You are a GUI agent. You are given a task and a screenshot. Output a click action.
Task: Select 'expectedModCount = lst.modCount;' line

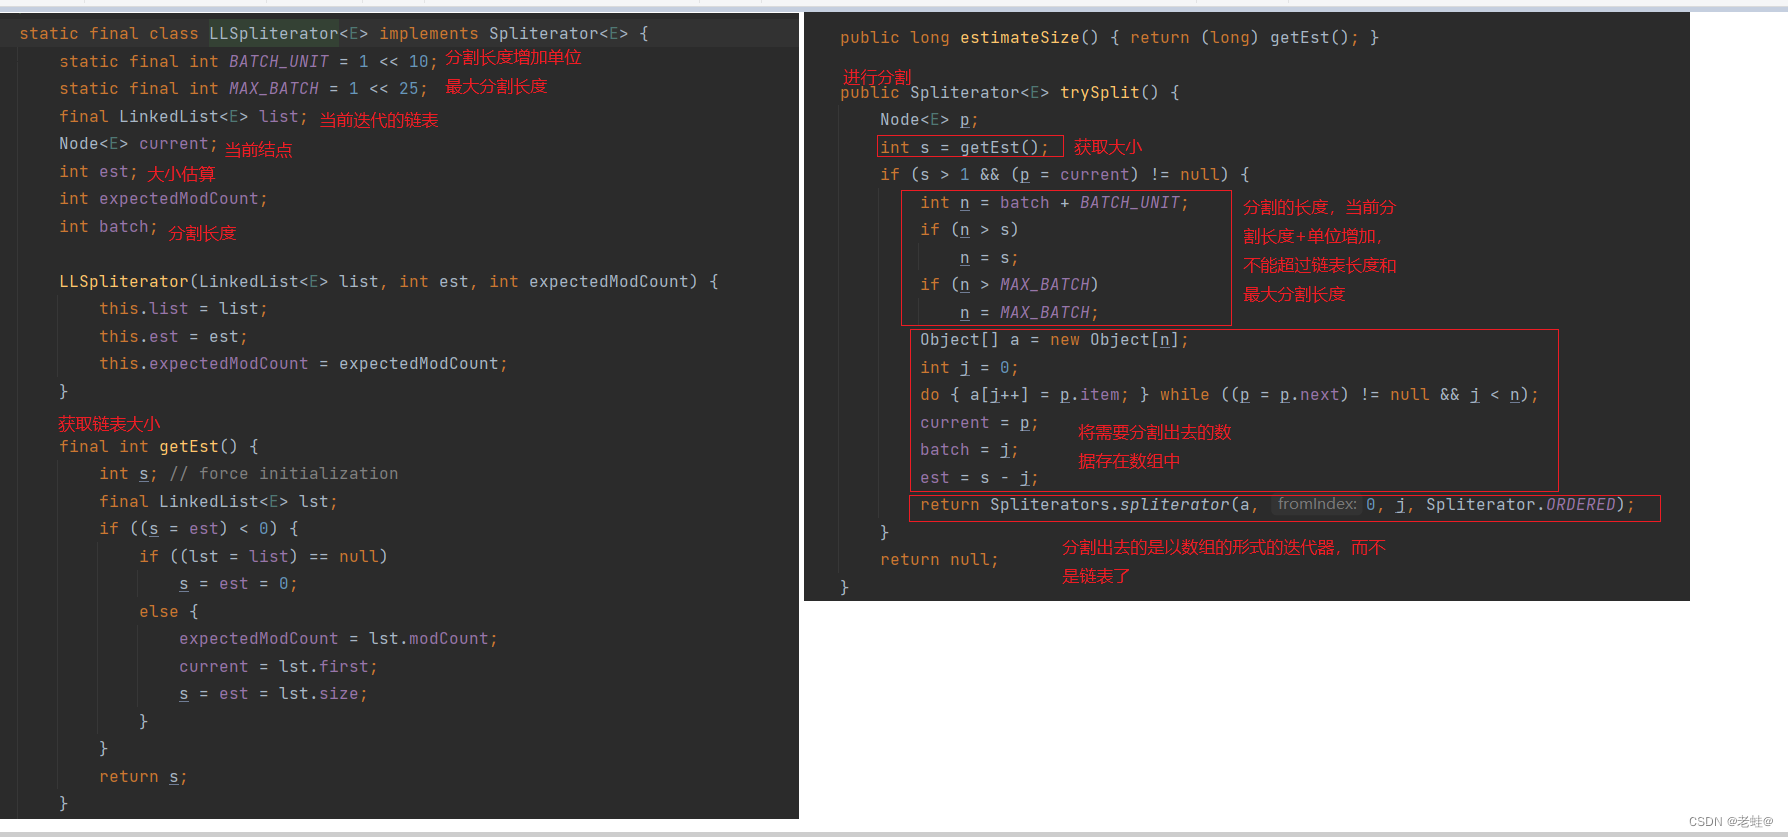click(x=338, y=639)
